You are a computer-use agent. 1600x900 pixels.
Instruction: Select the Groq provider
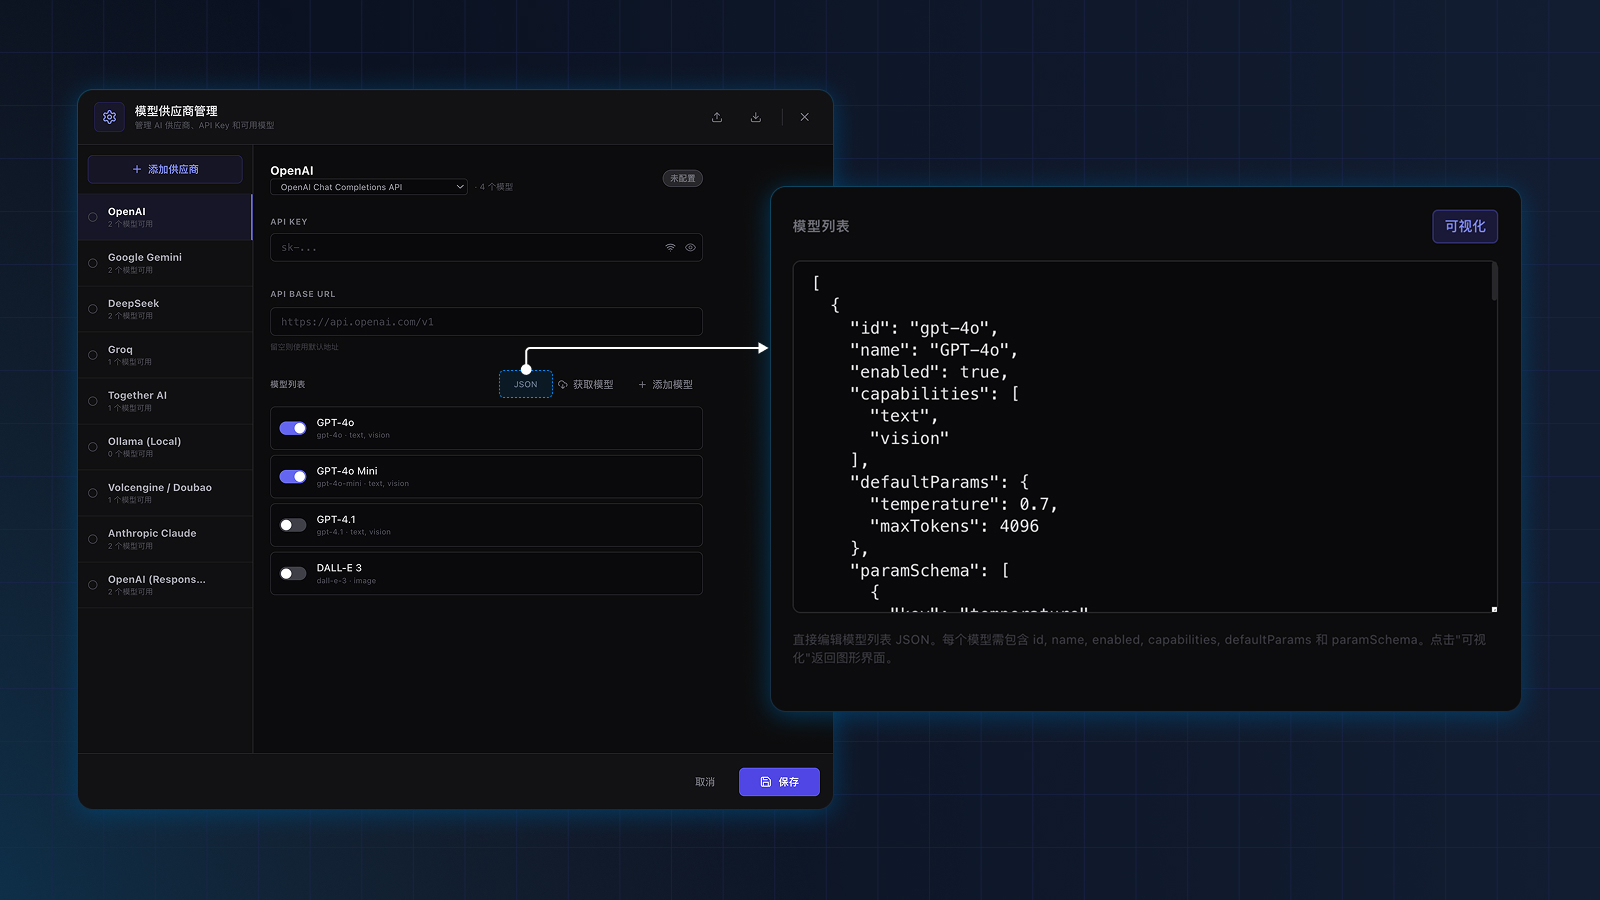coord(165,355)
